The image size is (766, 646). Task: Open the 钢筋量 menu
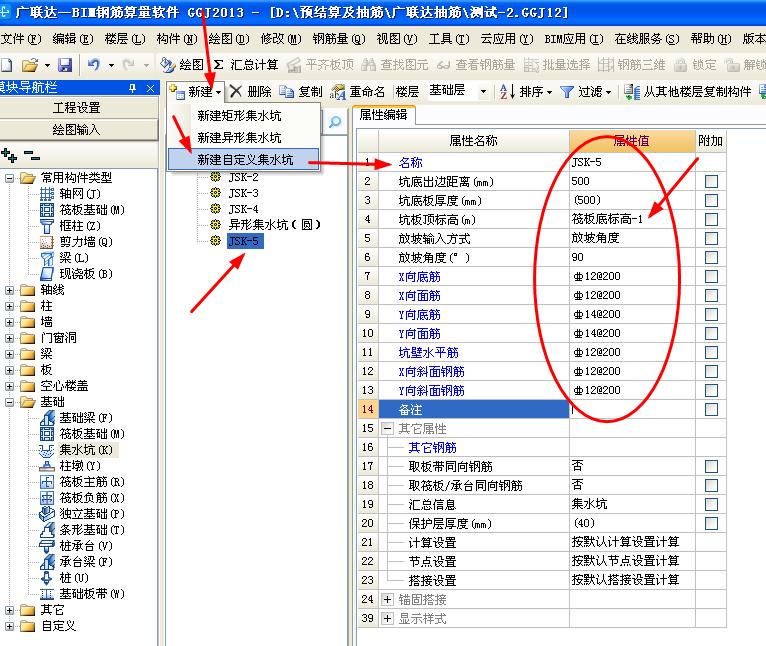pyautogui.click(x=339, y=39)
